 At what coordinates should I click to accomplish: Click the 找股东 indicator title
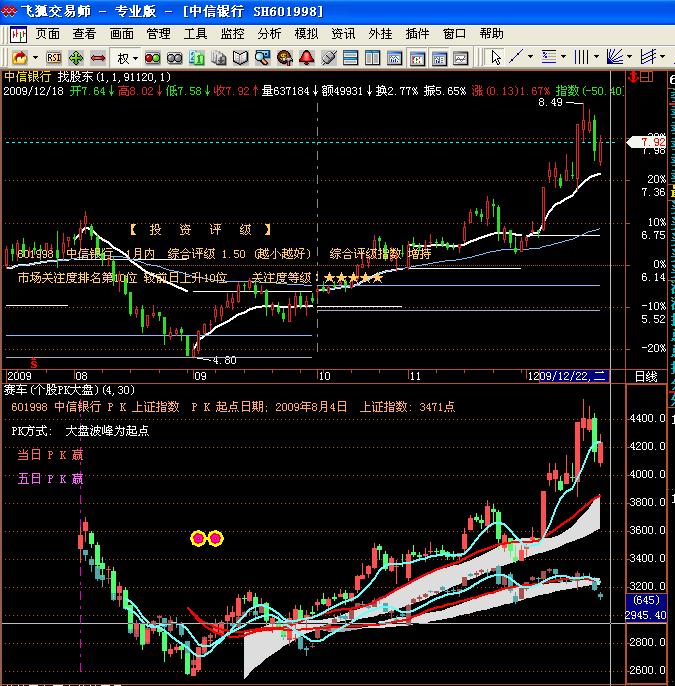pyautogui.click(x=114, y=77)
